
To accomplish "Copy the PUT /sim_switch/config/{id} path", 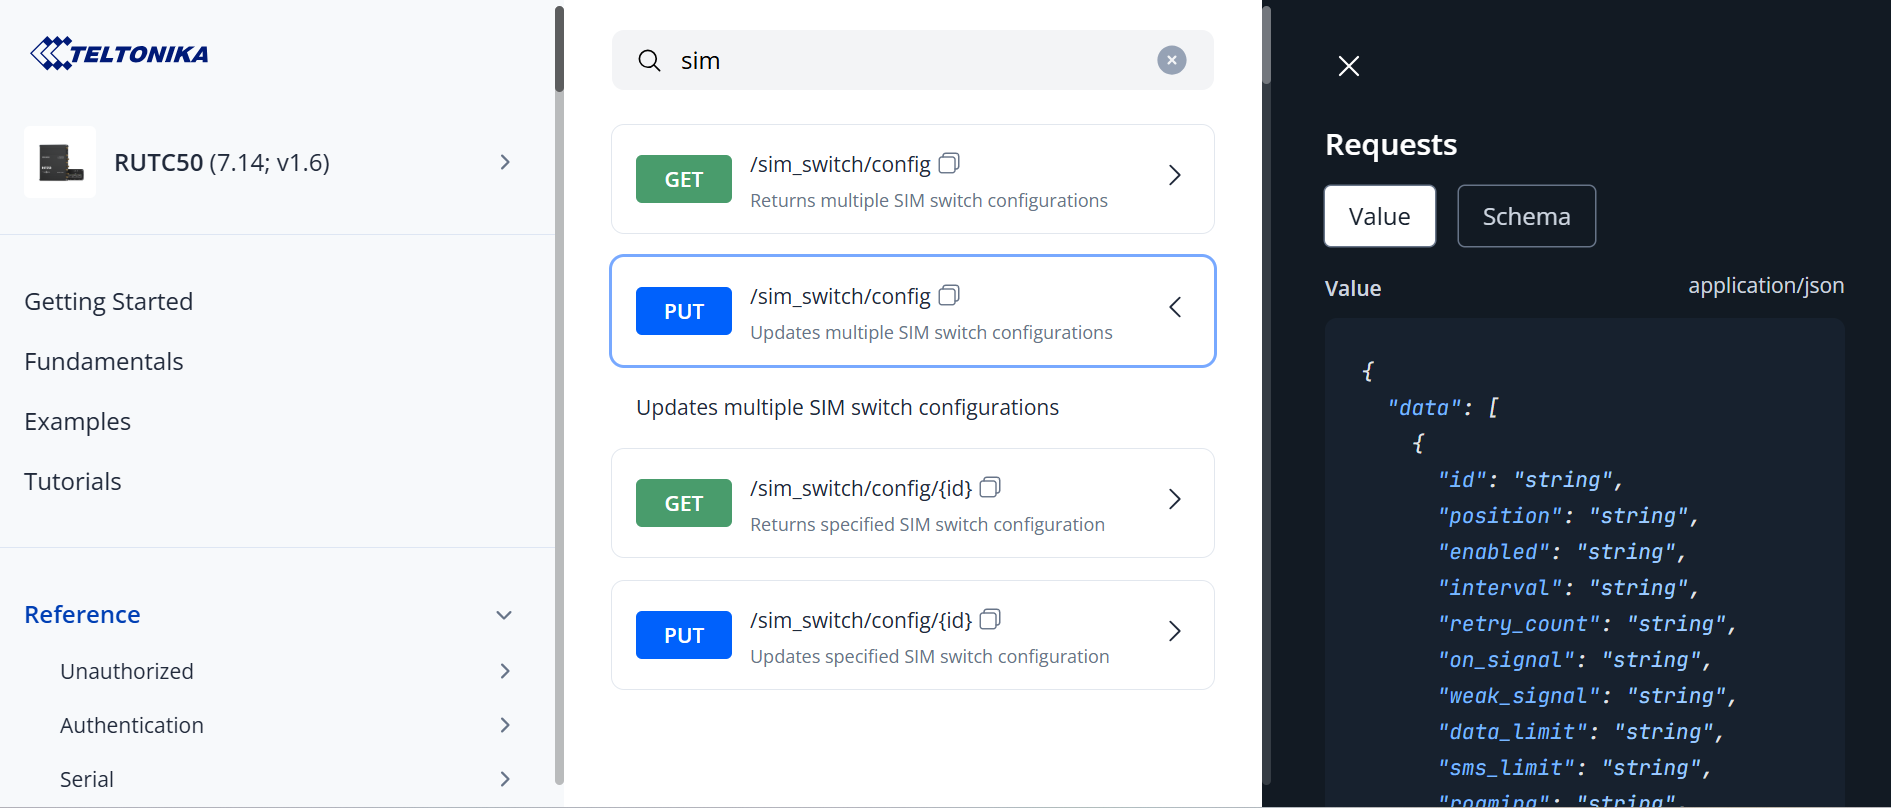I will [990, 619].
